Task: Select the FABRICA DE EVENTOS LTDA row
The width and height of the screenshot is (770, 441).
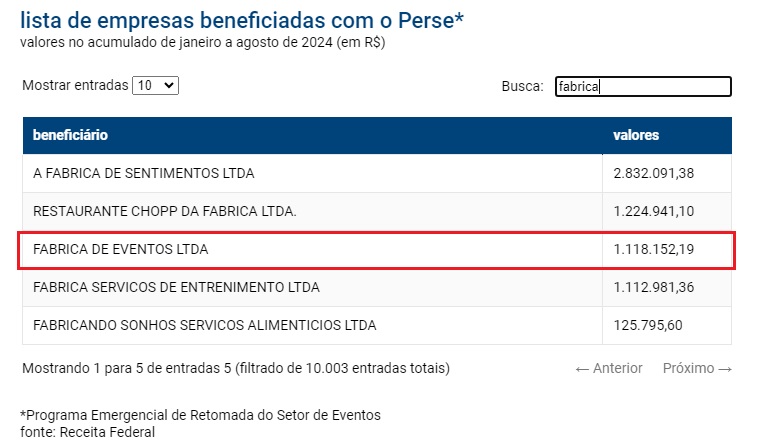Action: (x=121, y=249)
